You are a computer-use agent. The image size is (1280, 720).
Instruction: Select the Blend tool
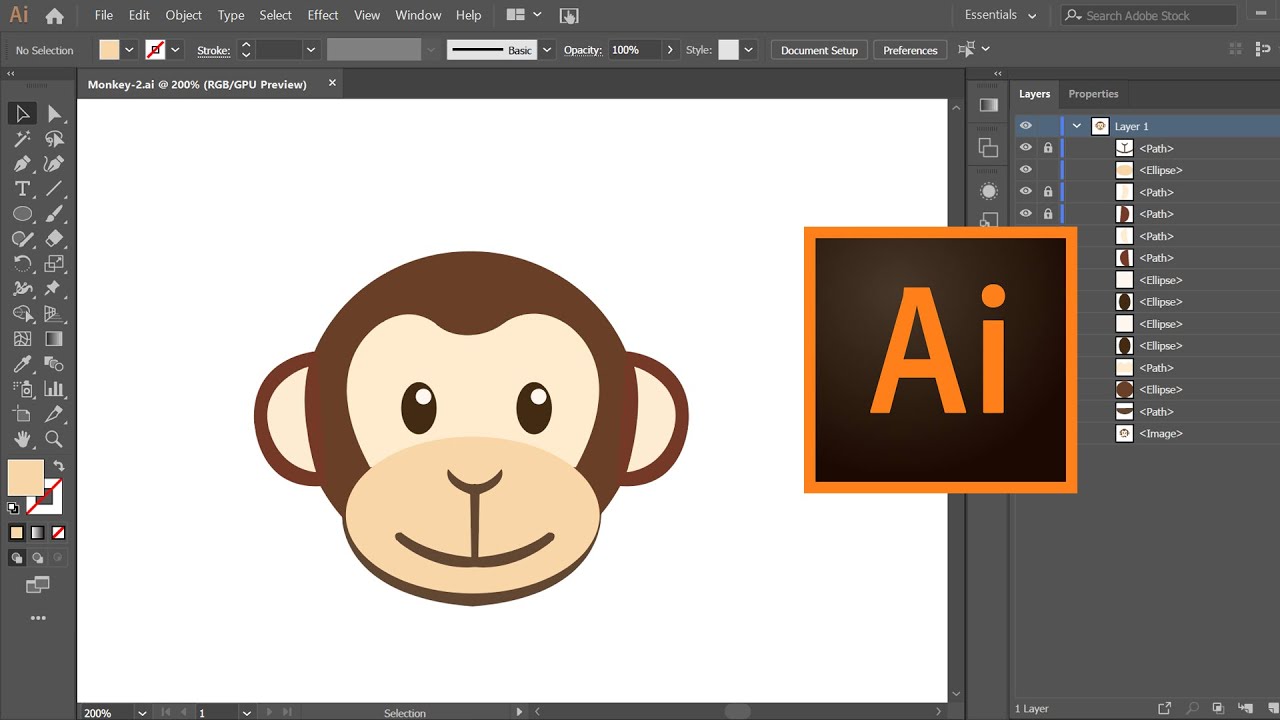click(54, 364)
